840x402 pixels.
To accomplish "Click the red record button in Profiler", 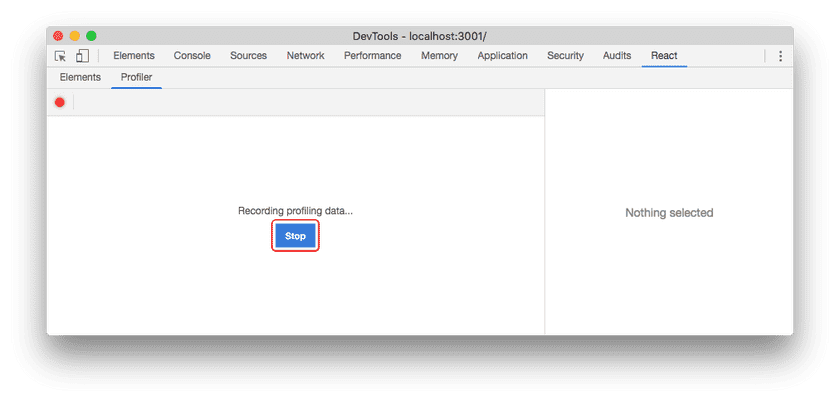I will pyautogui.click(x=60, y=102).
